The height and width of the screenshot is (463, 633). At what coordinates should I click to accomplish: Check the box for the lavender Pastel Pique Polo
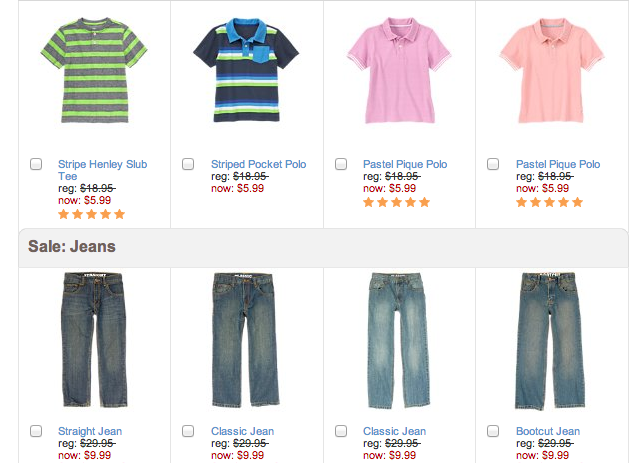(341, 164)
